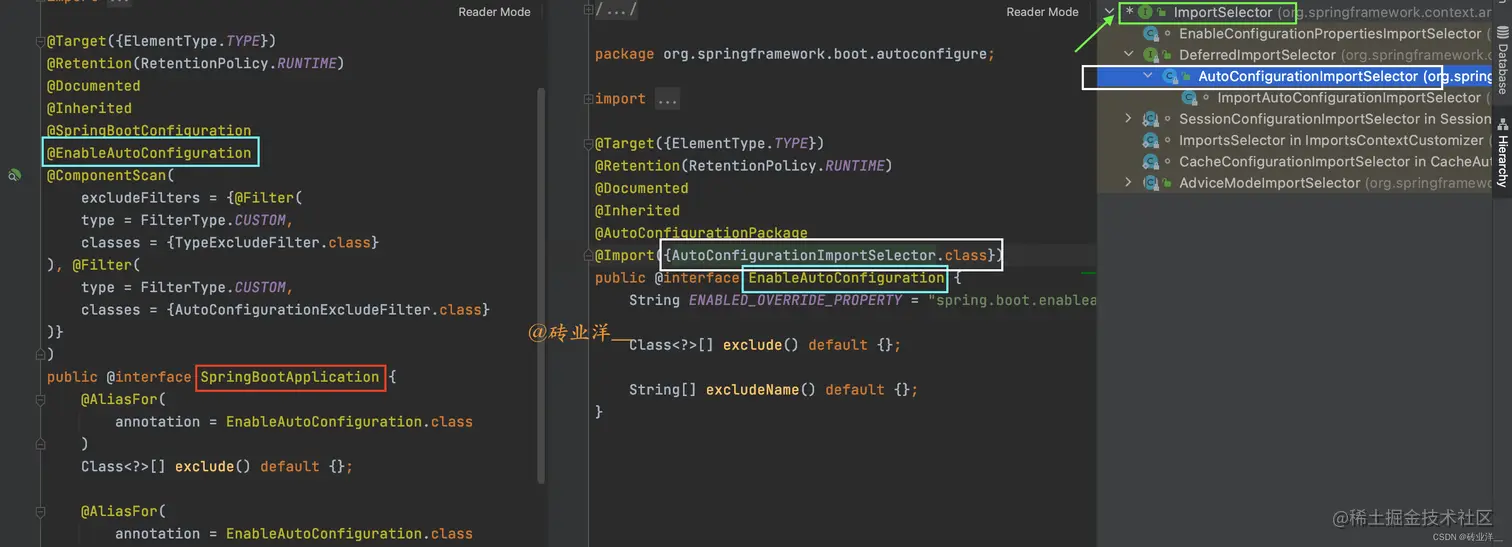This screenshot has height=547, width=1512.
Task: Open the Database tool window tab
Action: pos(1502,60)
